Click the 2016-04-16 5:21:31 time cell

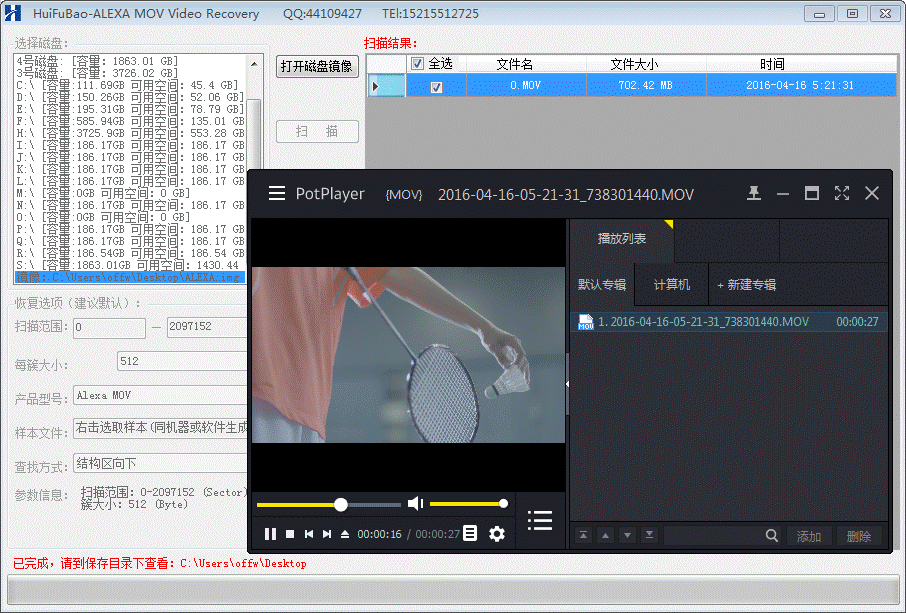(x=800, y=86)
